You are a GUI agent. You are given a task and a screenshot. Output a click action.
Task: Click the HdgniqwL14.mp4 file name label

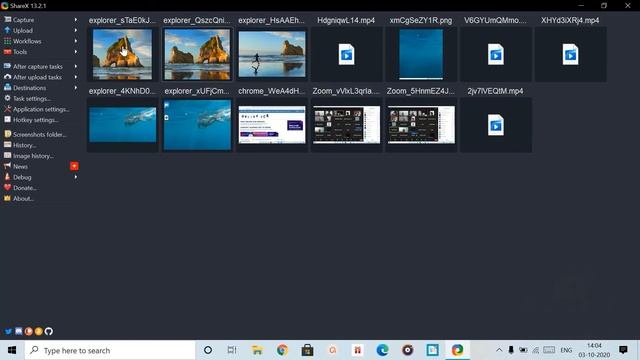pos(346,20)
